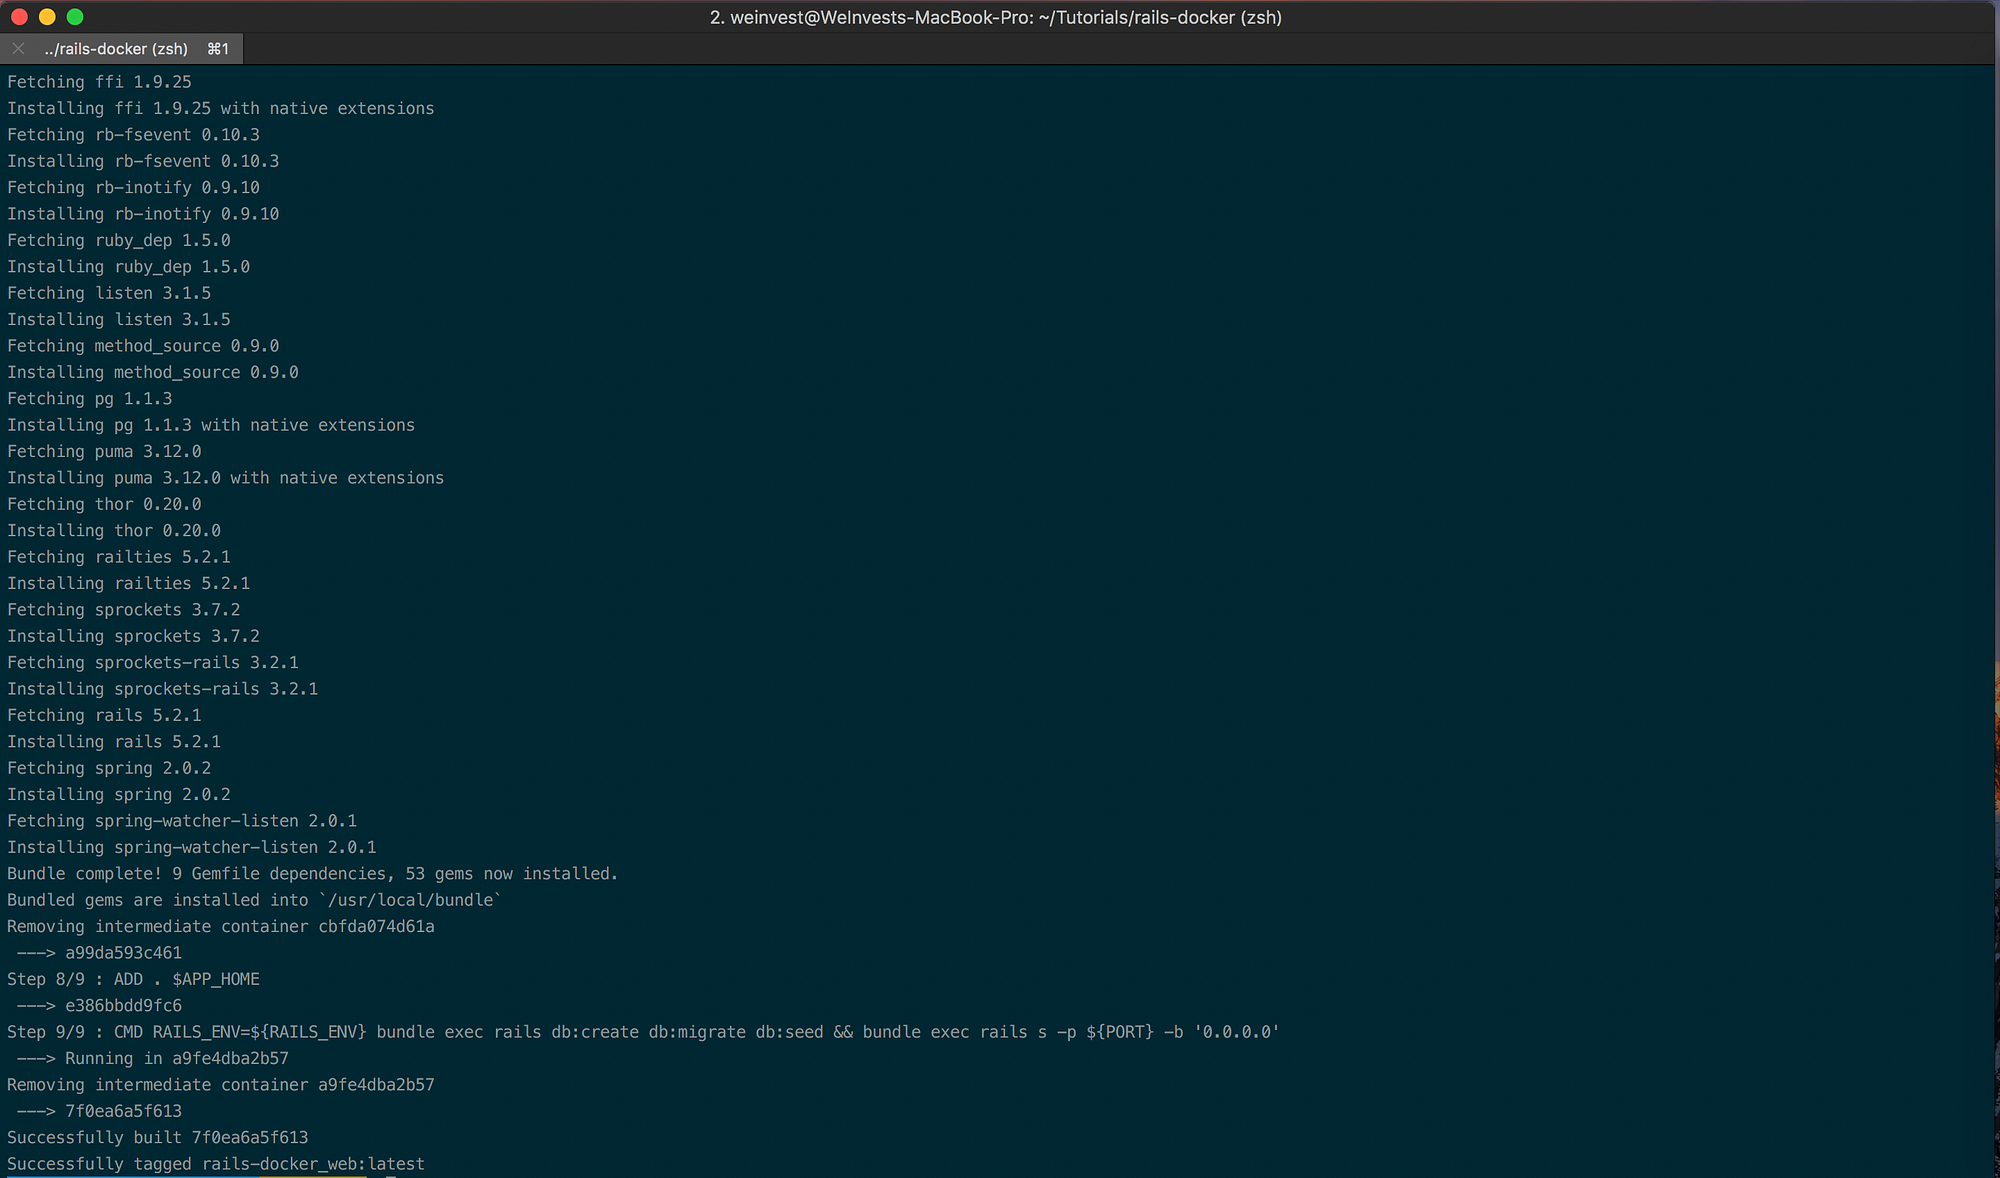Click the 'Fetching spring-watcher-listen 2.0.1' line
2000x1178 pixels.
(182, 820)
